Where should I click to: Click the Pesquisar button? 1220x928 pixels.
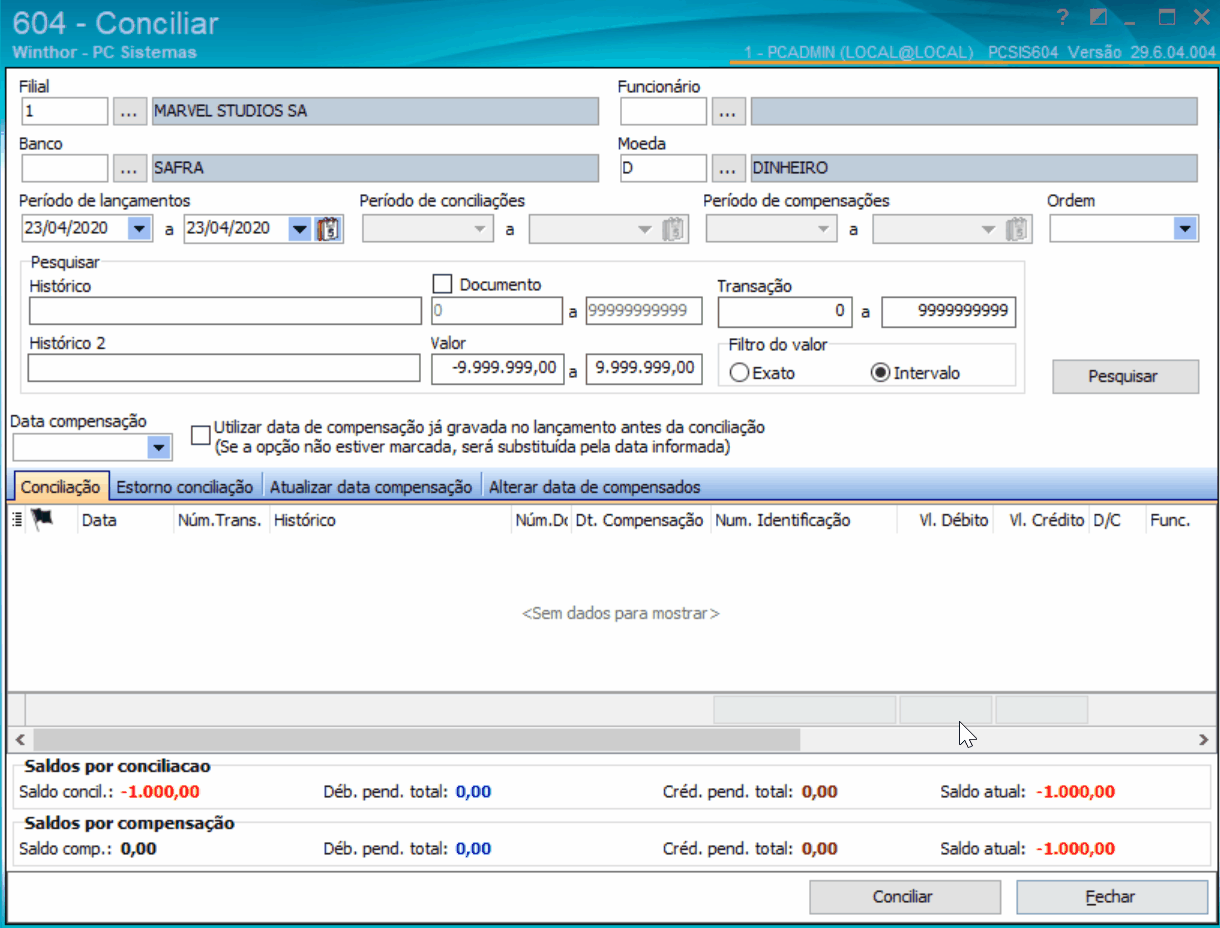tap(1125, 376)
